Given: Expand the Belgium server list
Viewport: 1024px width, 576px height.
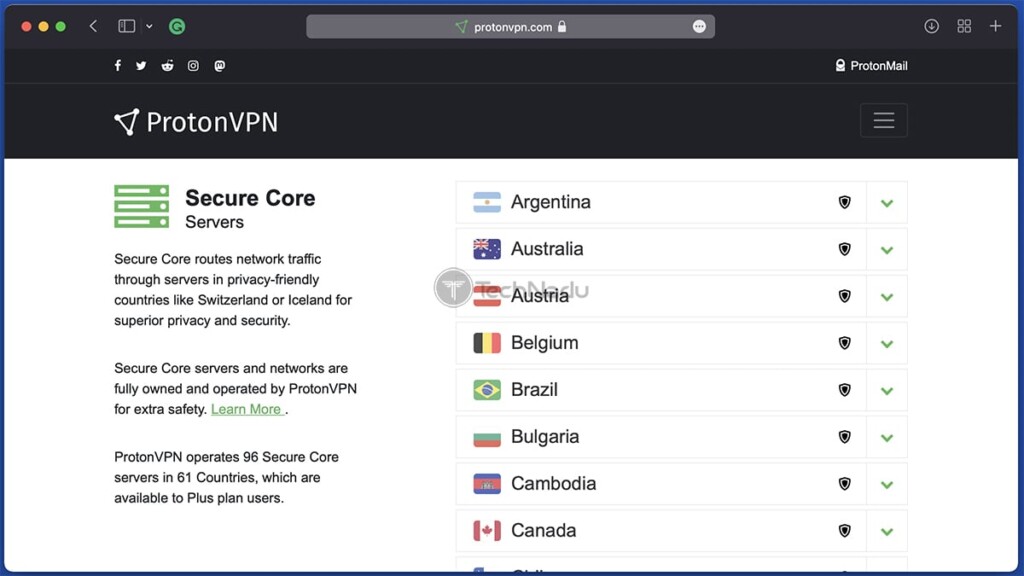Looking at the screenshot, I should 887,344.
